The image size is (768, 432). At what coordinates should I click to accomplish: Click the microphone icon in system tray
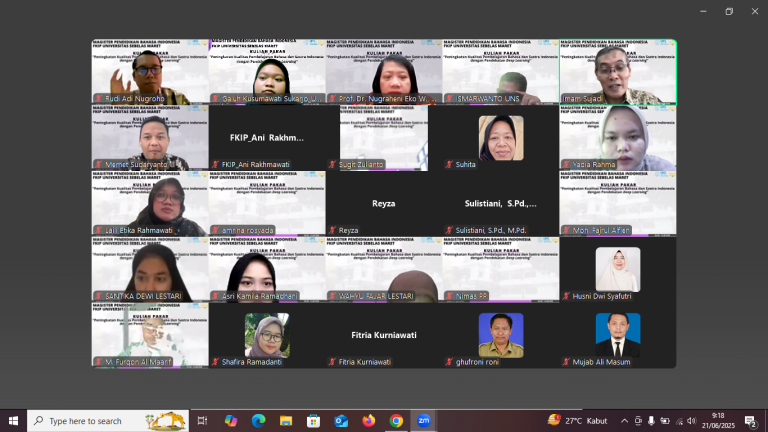click(x=651, y=421)
